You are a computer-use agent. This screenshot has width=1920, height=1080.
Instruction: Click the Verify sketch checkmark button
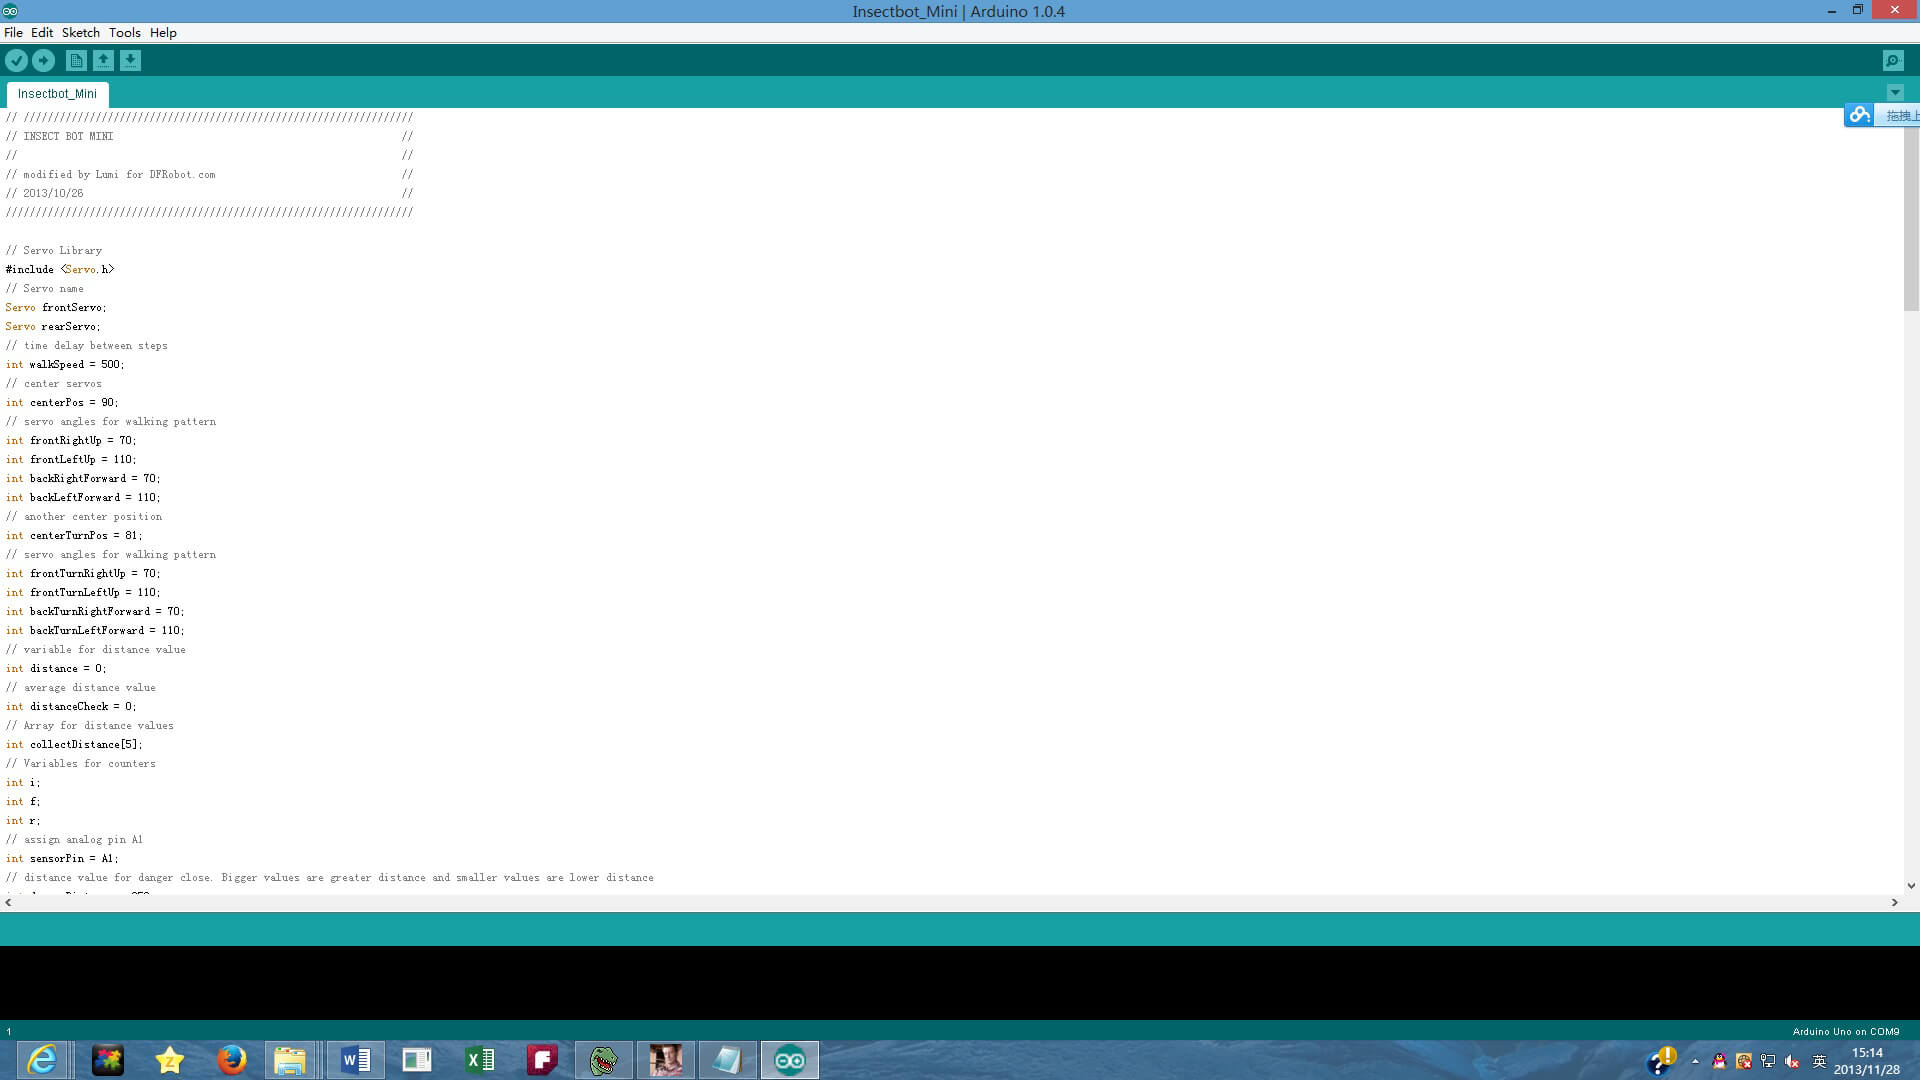point(16,61)
